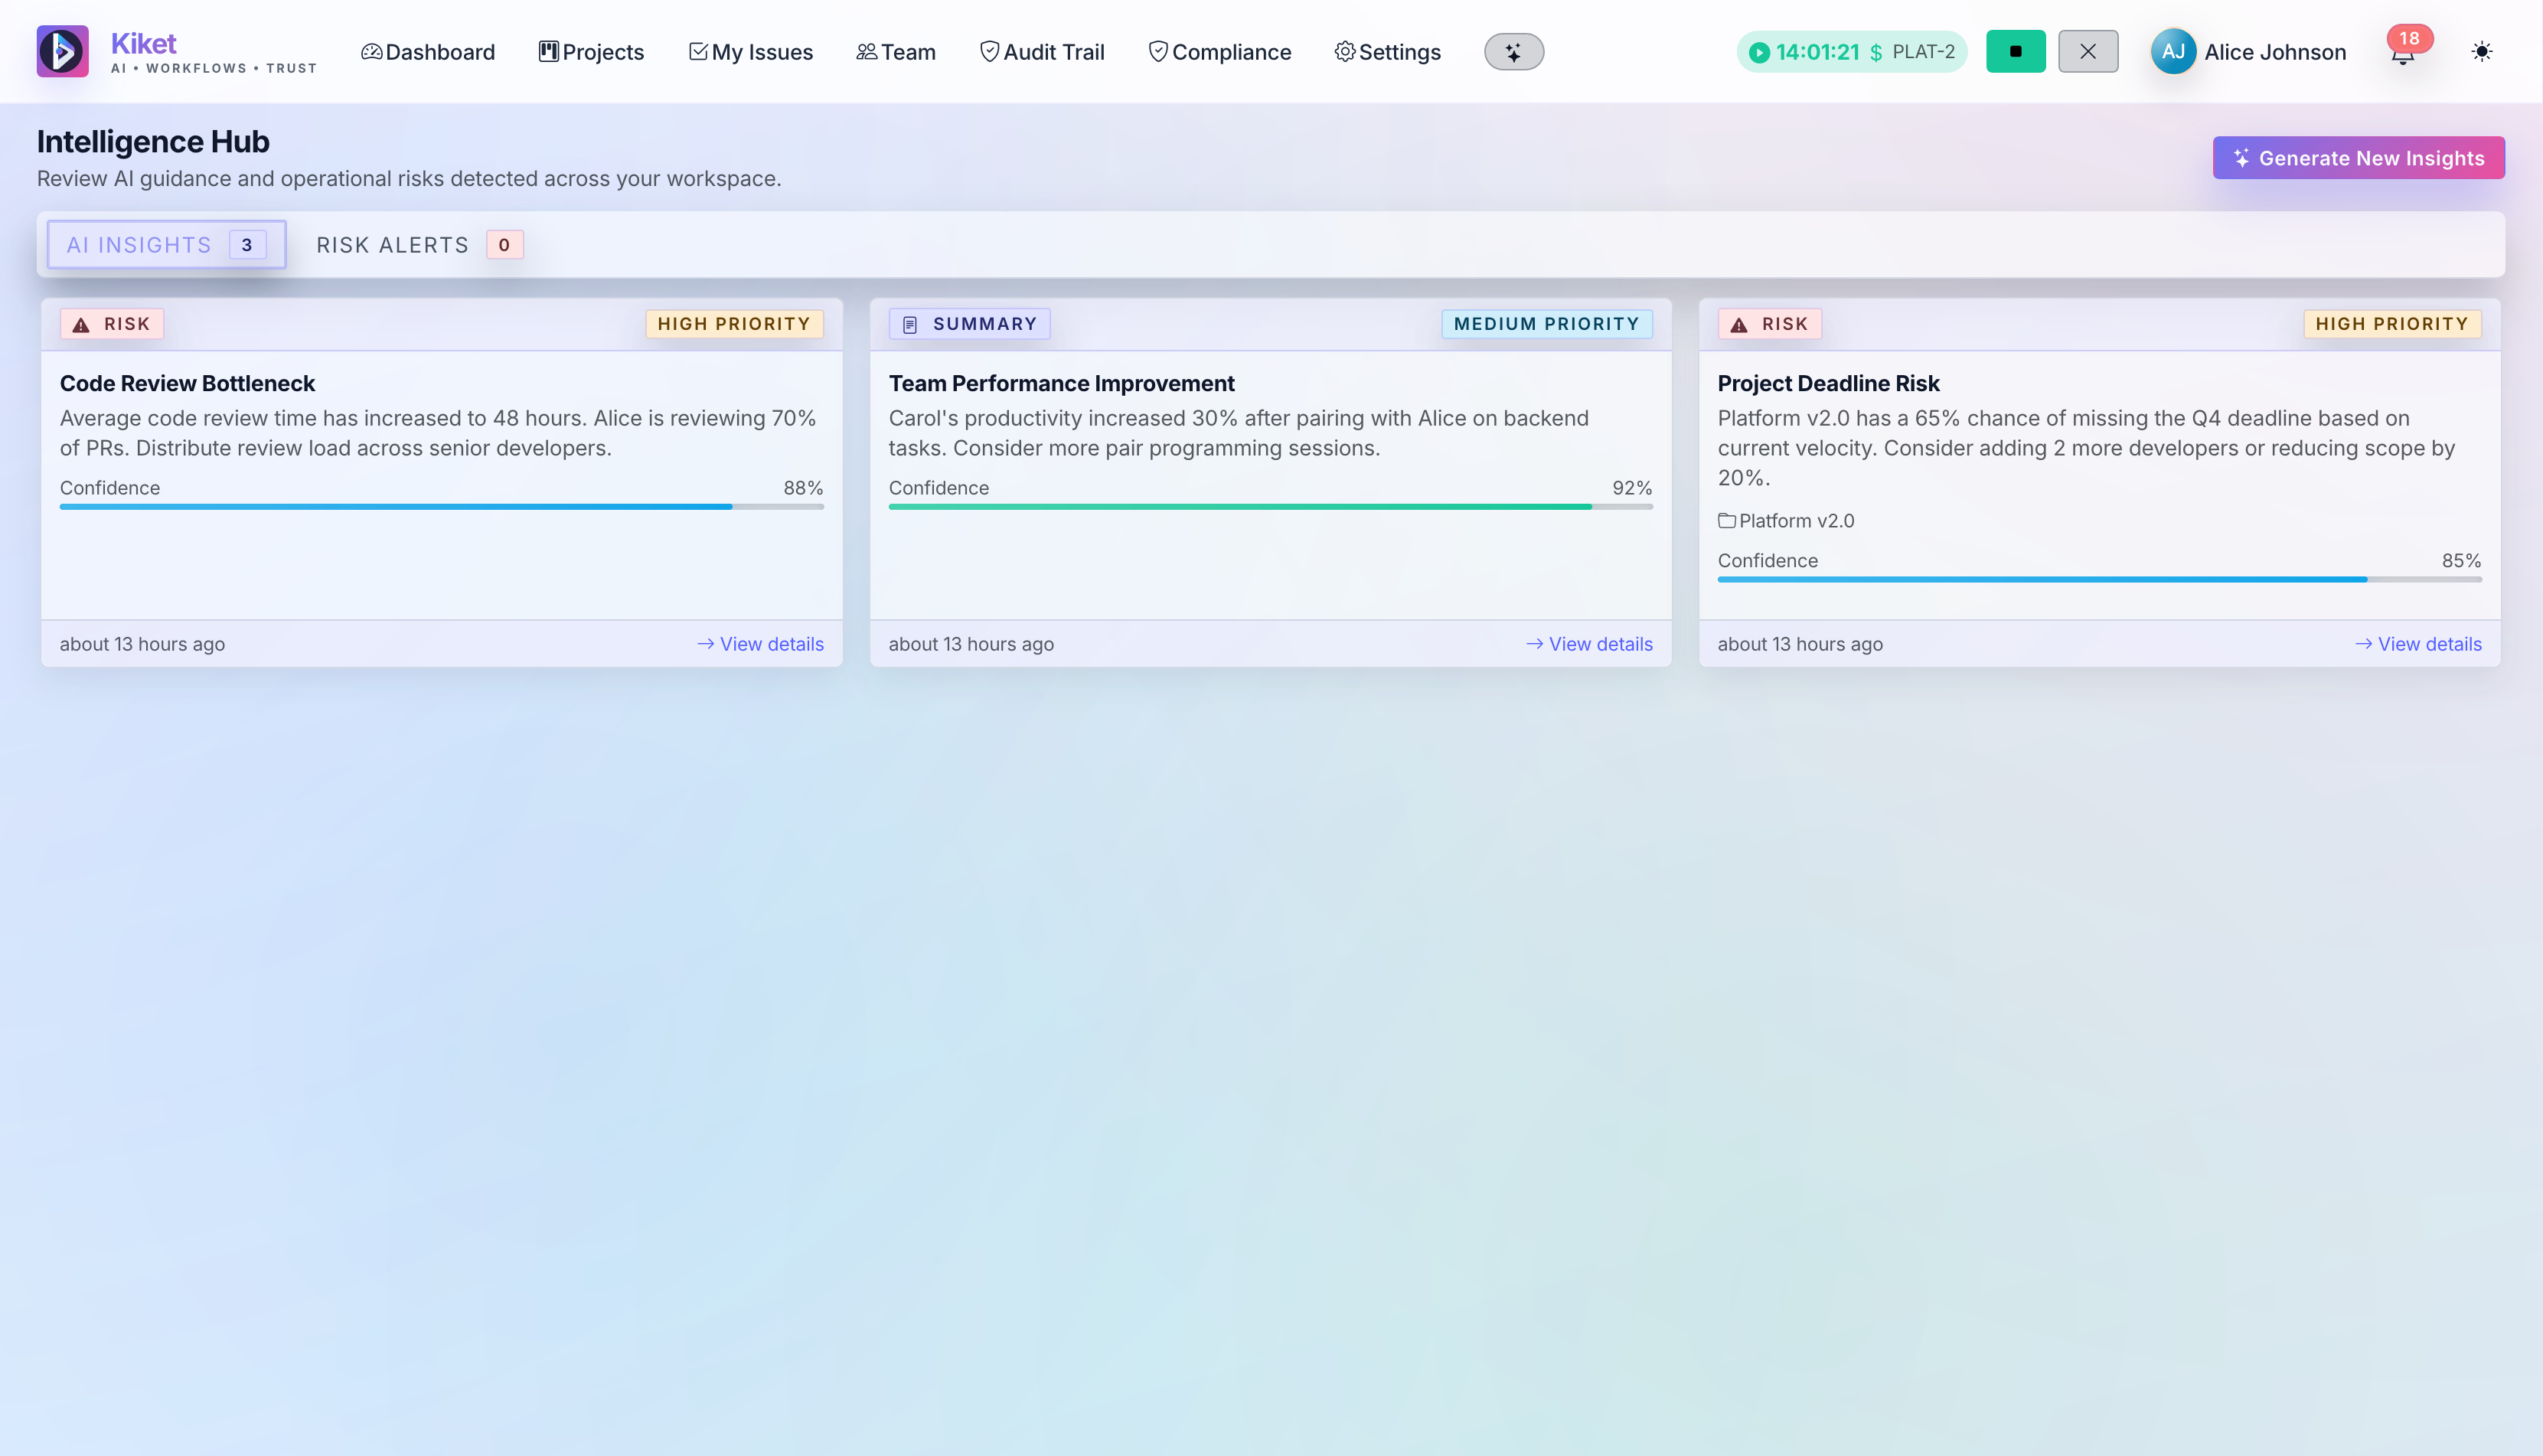Open Settings from the navigation
The width and height of the screenshot is (2543, 1456).
click(1387, 51)
